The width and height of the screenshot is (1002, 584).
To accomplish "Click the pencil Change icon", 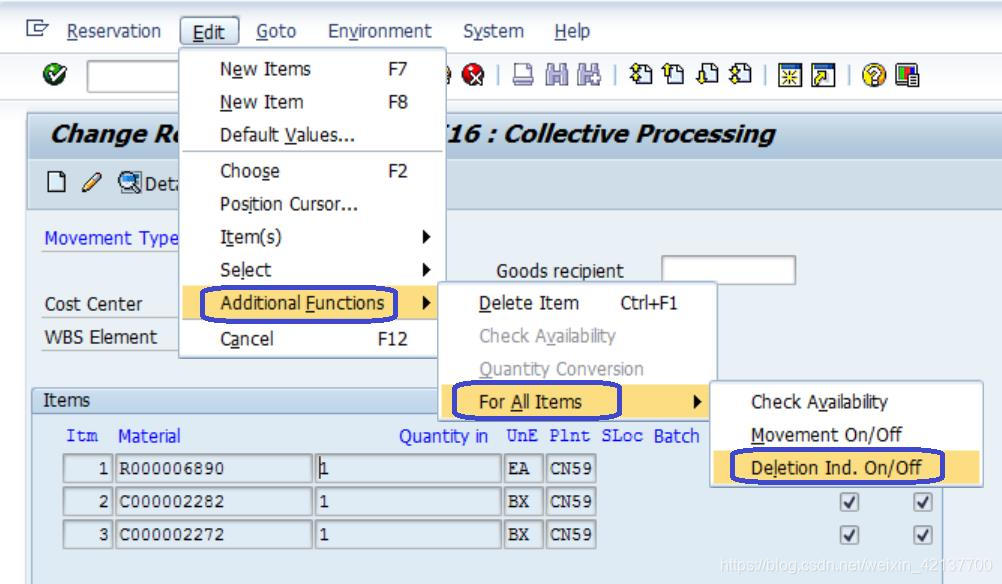I will coord(91,183).
